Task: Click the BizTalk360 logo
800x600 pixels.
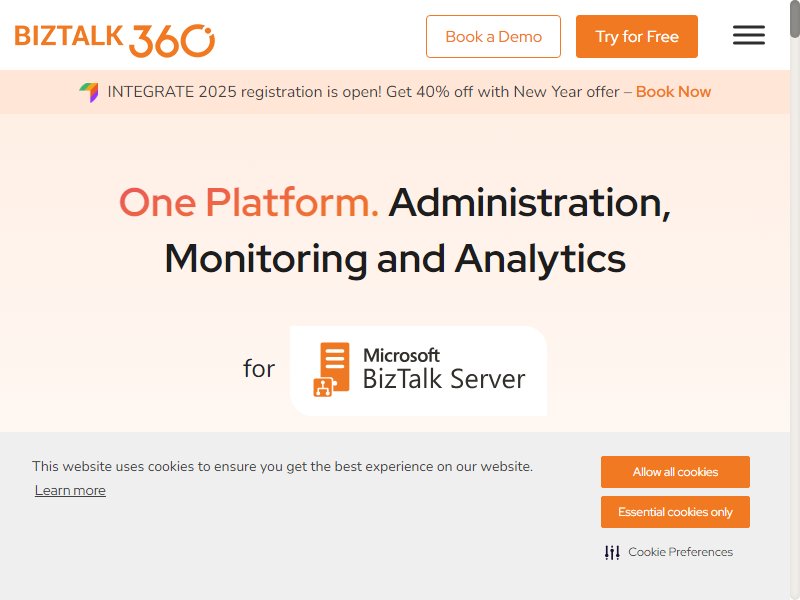Action: click(115, 40)
